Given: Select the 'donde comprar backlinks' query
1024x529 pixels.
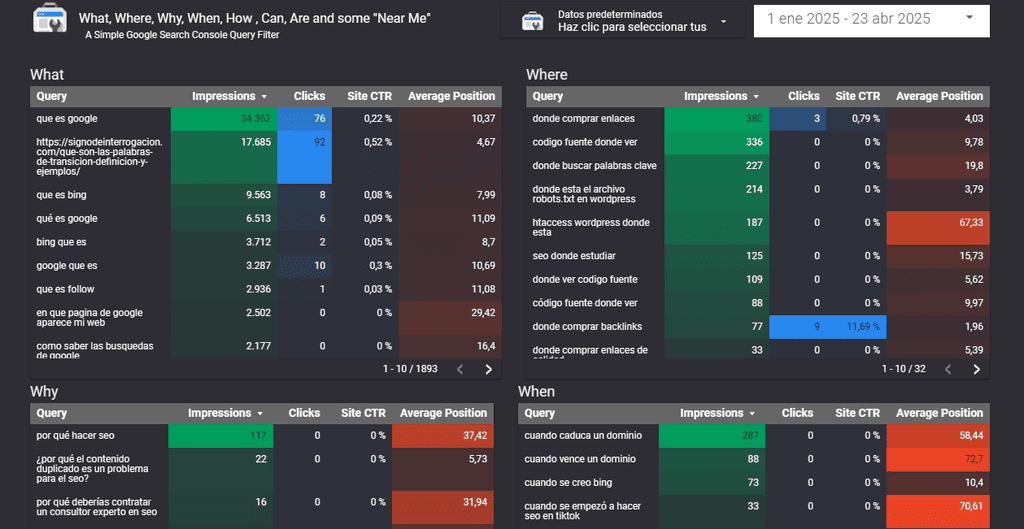Looking at the screenshot, I should click(x=587, y=327).
